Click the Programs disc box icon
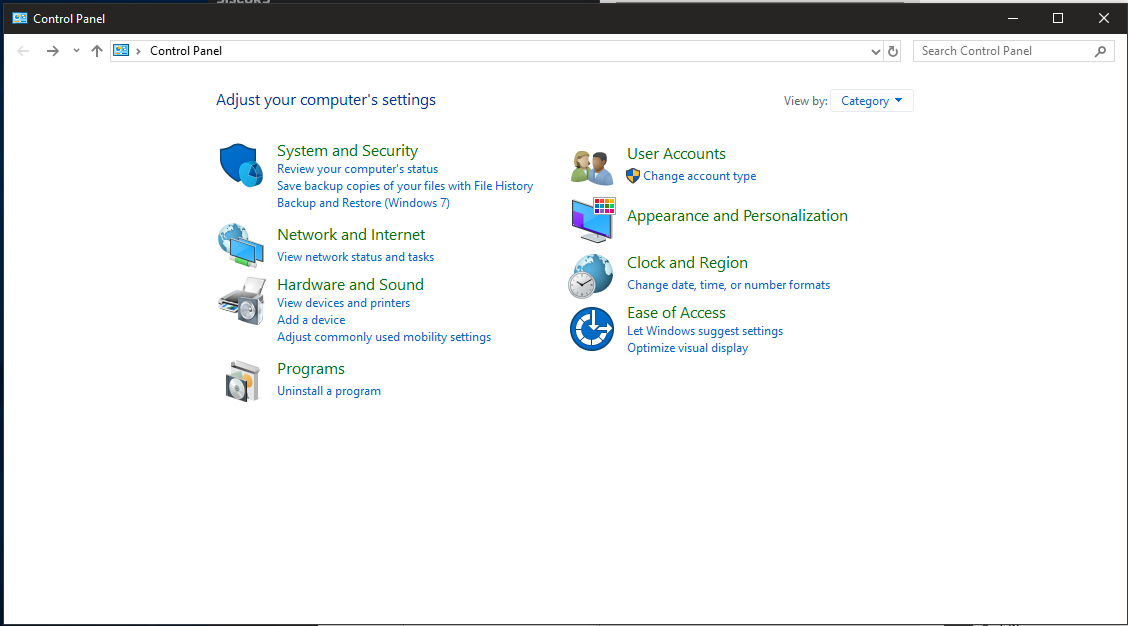 click(242, 381)
